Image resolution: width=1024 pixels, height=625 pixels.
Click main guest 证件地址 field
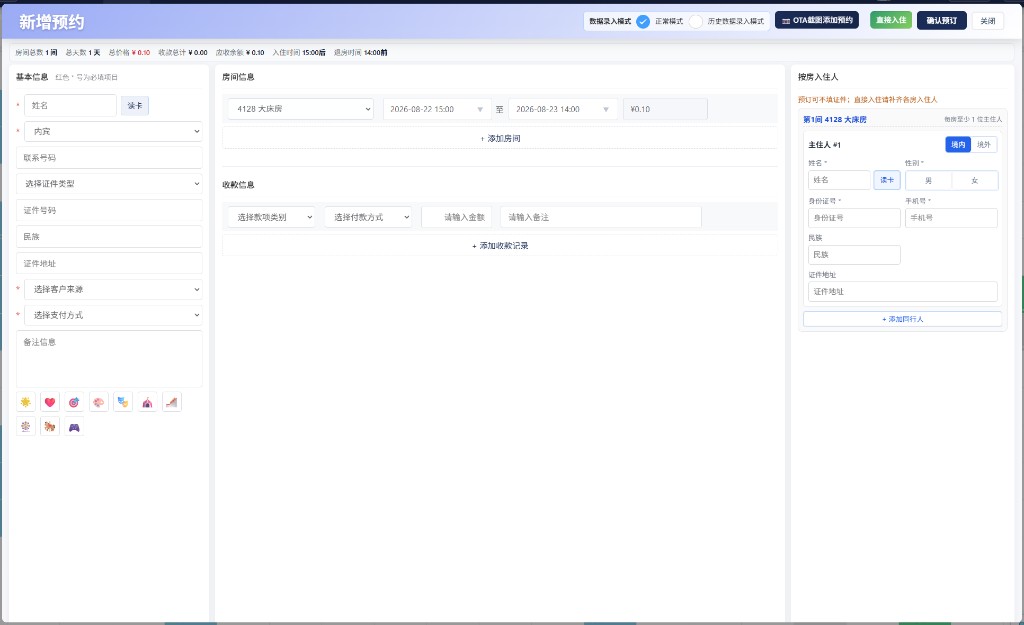click(903, 291)
